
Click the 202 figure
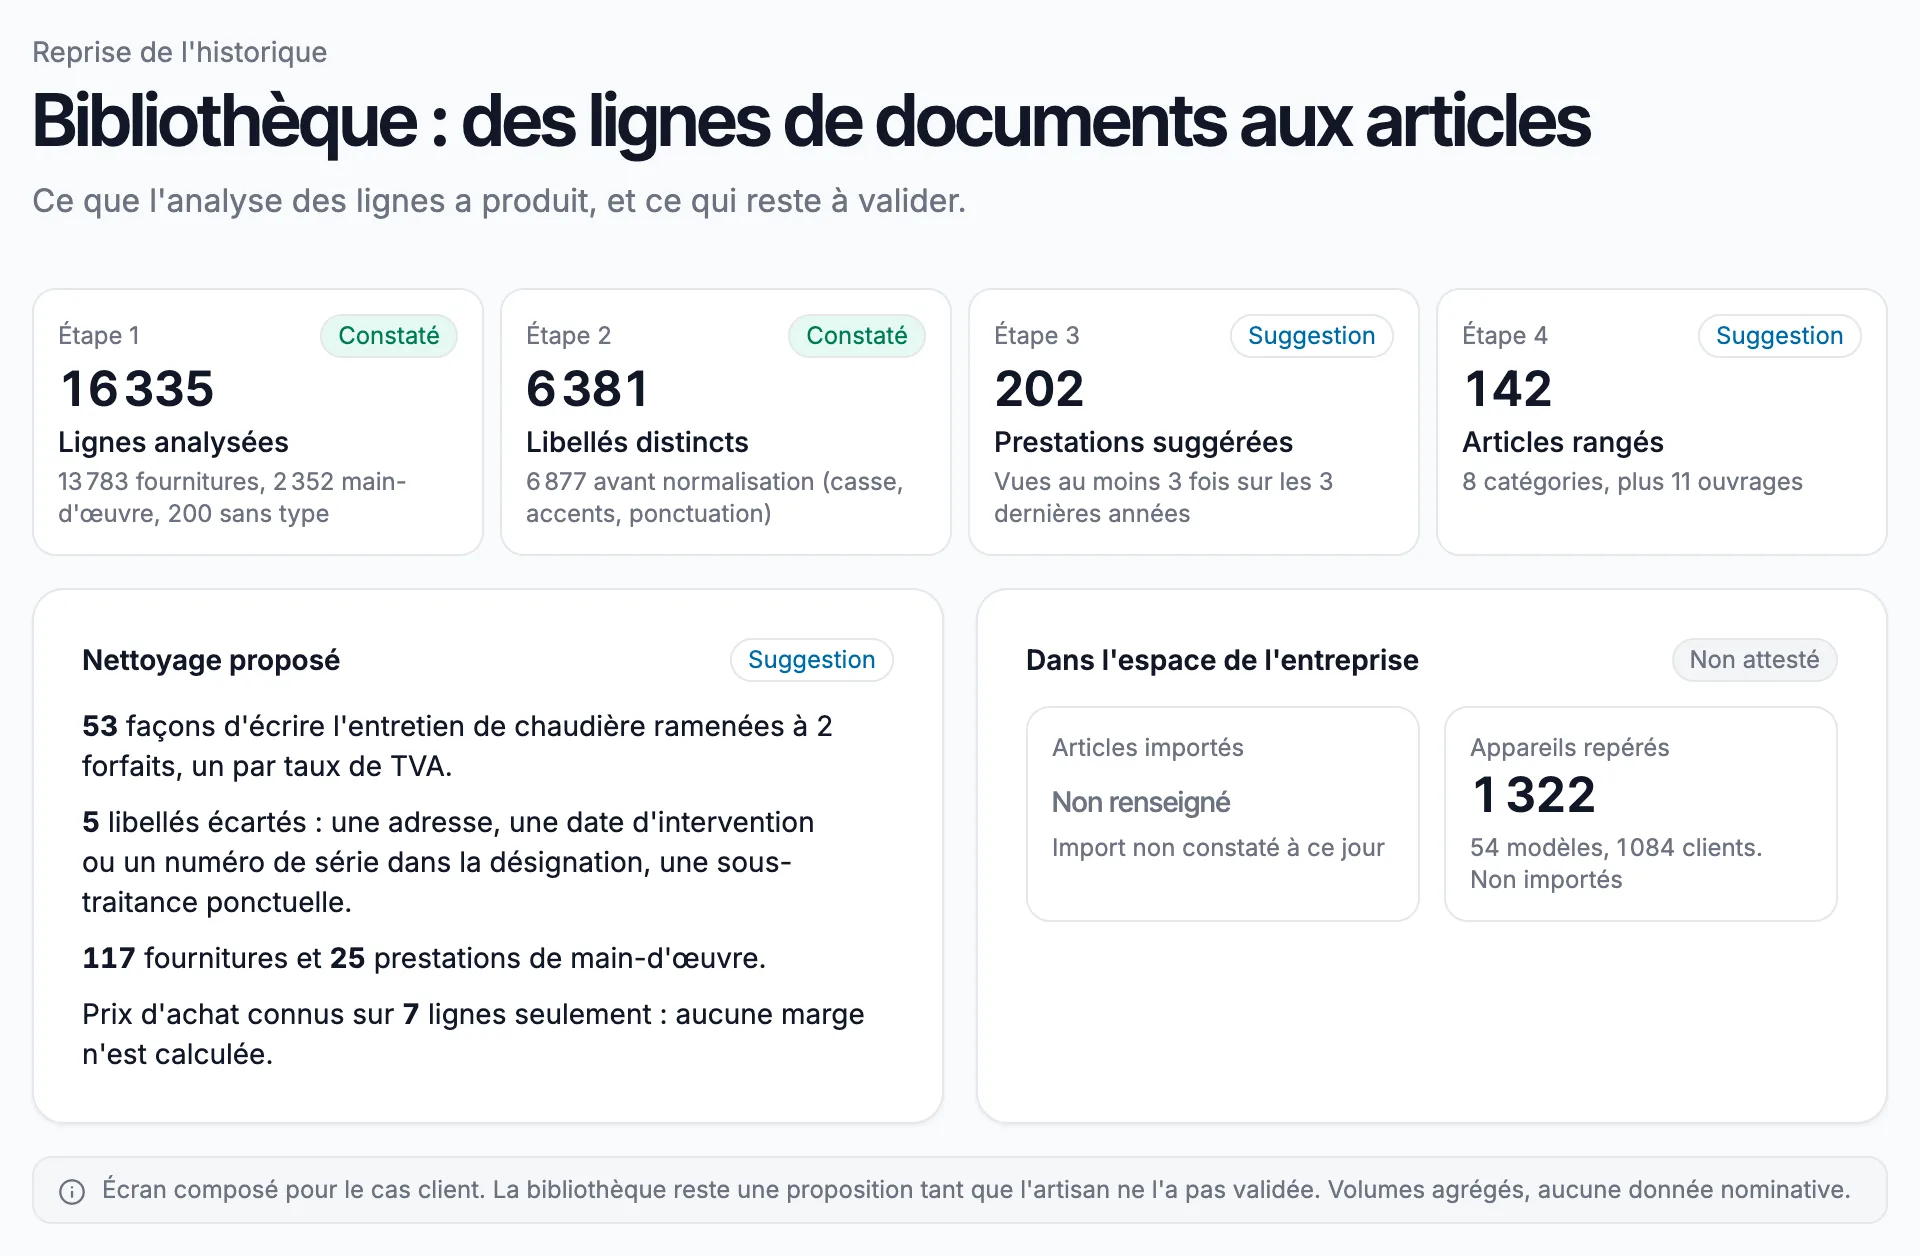(1039, 388)
